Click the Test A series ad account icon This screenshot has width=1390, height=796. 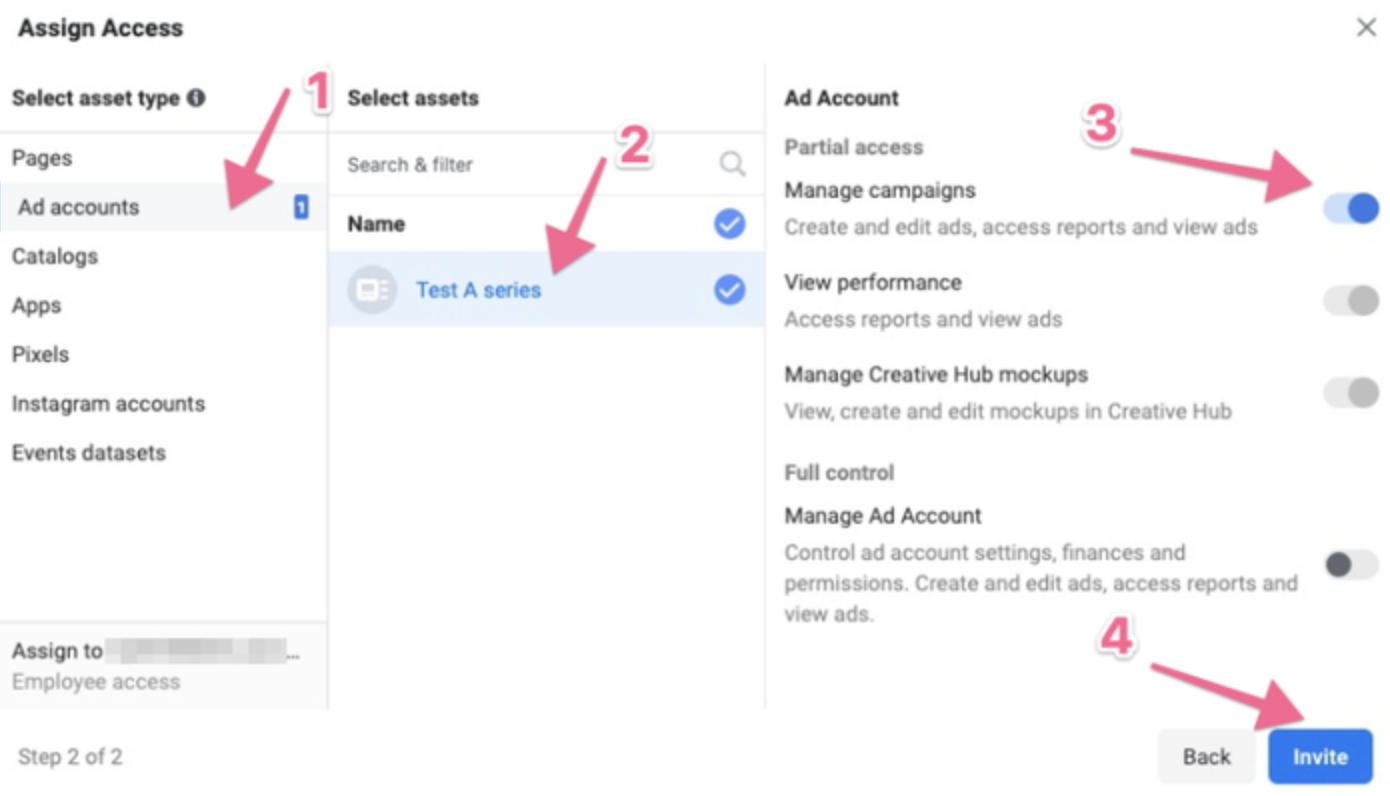[x=372, y=290]
